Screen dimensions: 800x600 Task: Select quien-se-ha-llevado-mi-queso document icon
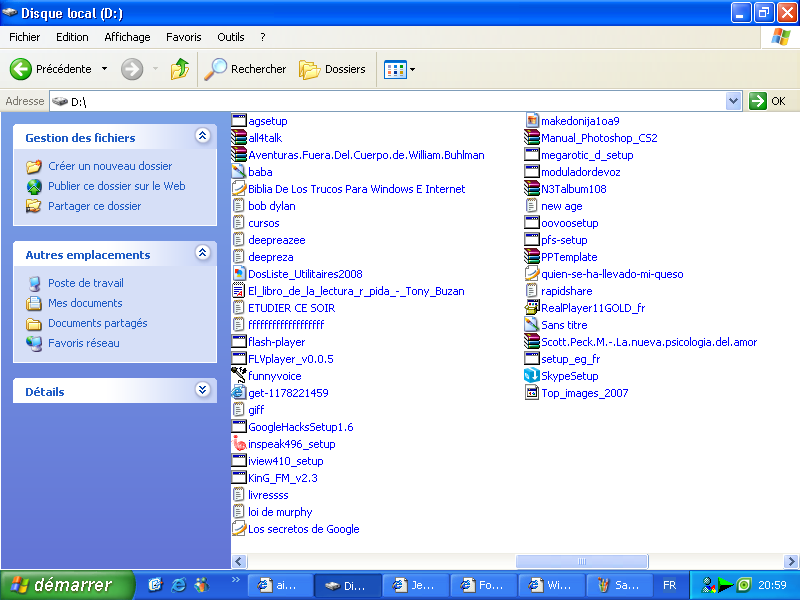pos(532,273)
